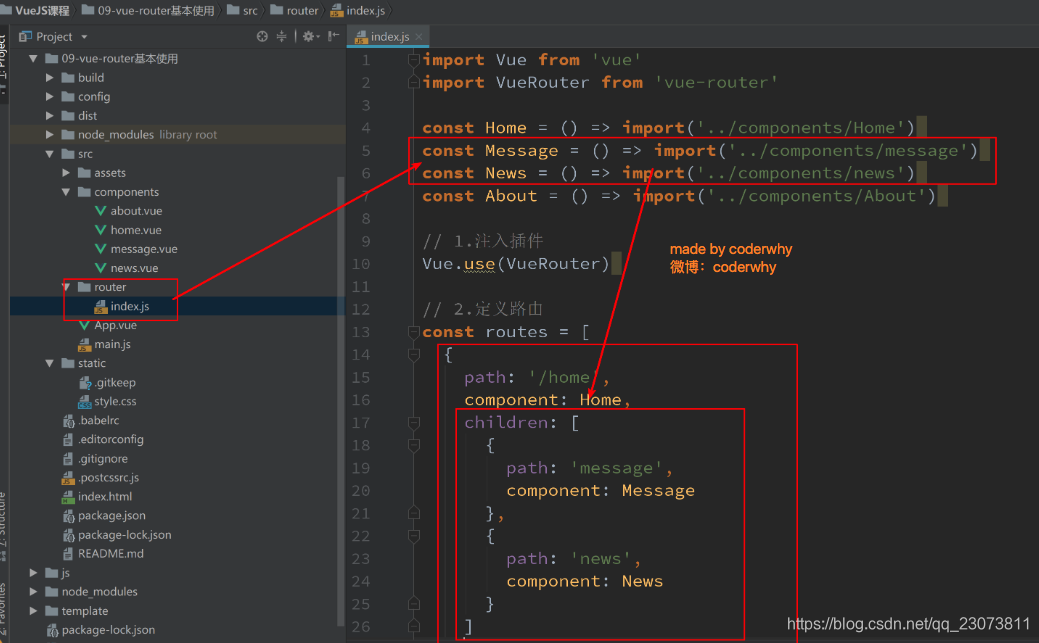
Task: Open about.vue in the components folder
Action: (x=136, y=211)
